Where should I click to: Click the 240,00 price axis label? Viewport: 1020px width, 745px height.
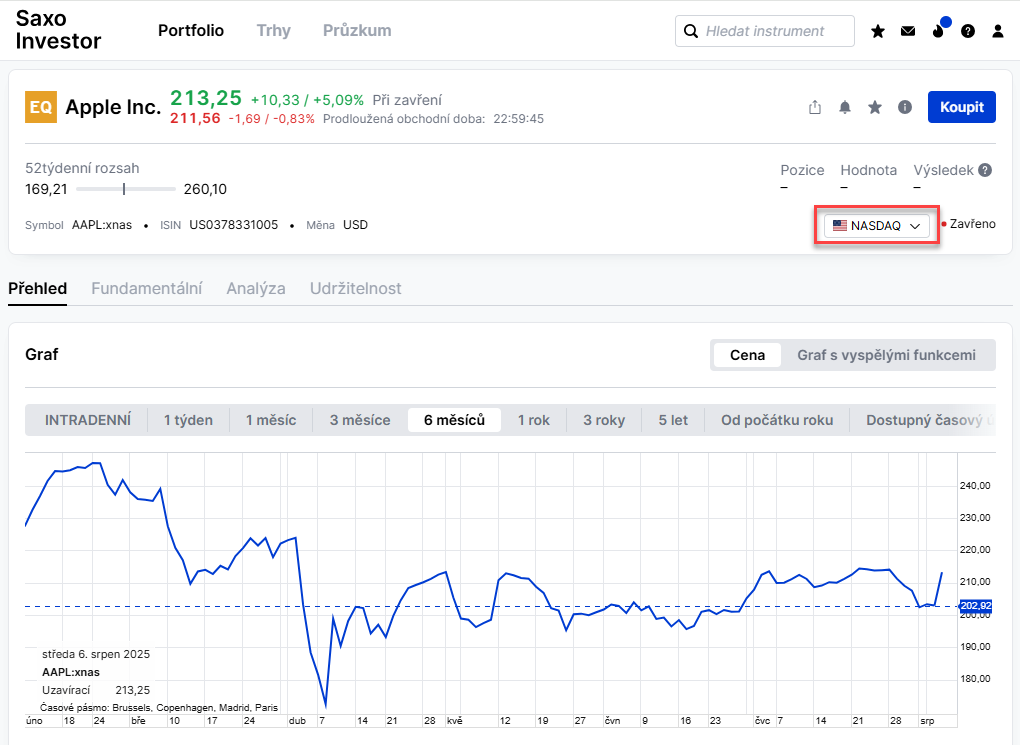[974, 486]
